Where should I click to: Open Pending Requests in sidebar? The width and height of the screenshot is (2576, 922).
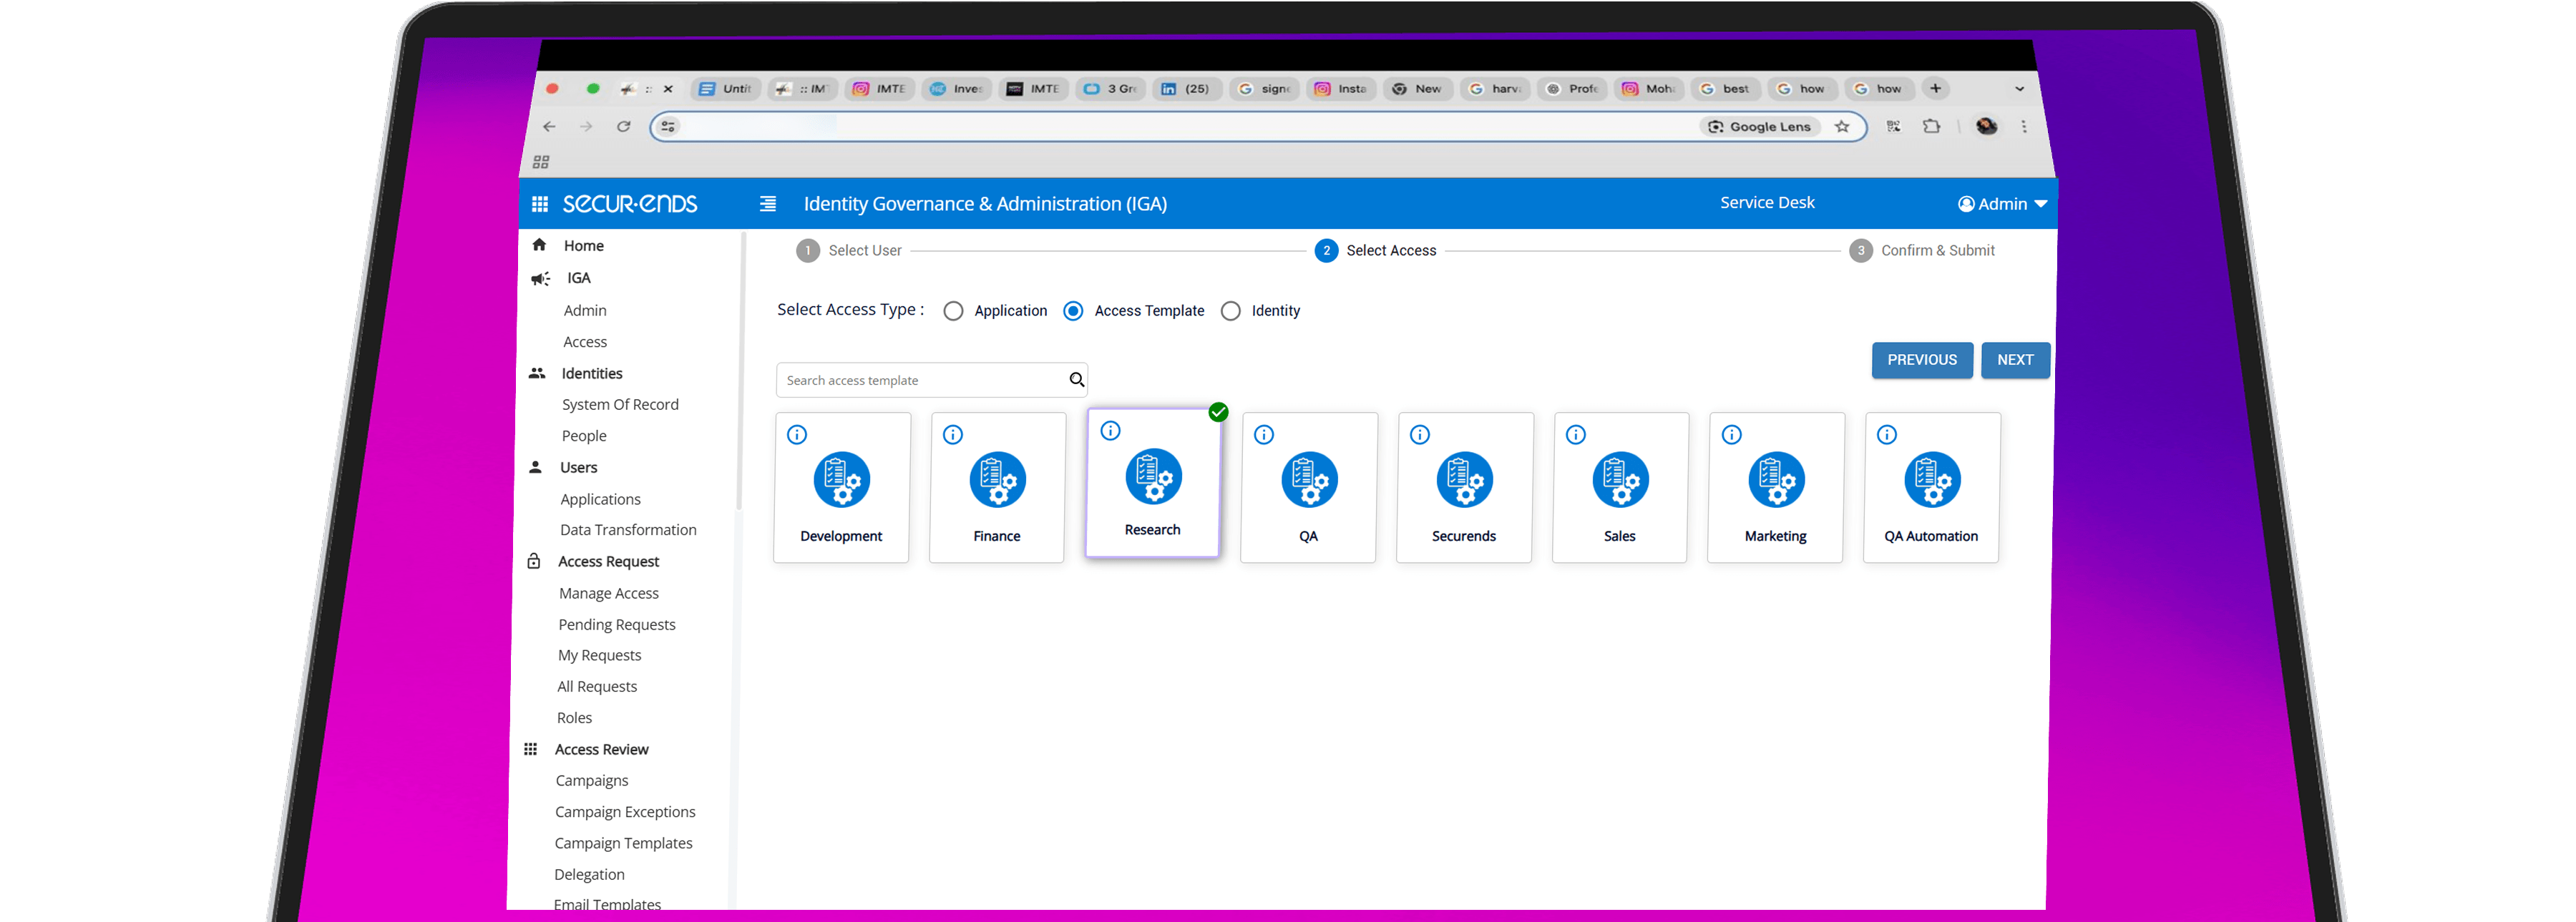pyautogui.click(x=617, y=624)
